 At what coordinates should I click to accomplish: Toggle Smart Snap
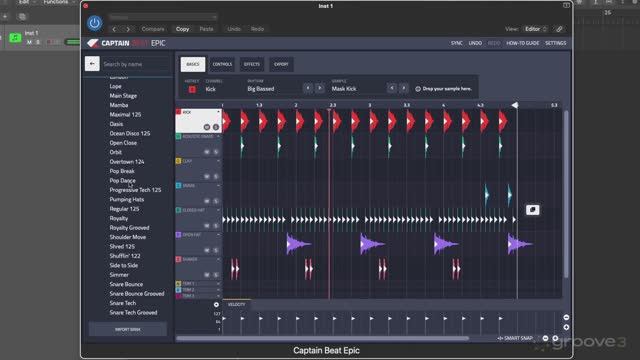tap(515, 338)
